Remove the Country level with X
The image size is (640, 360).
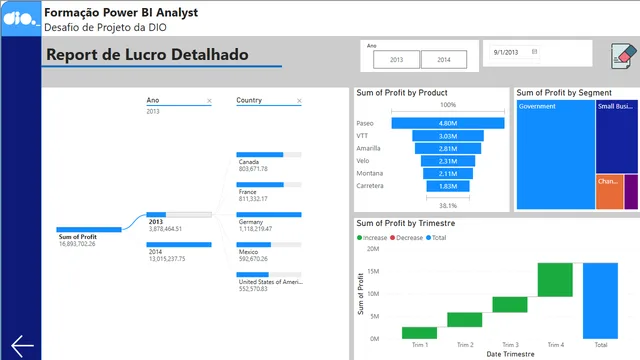299,100
